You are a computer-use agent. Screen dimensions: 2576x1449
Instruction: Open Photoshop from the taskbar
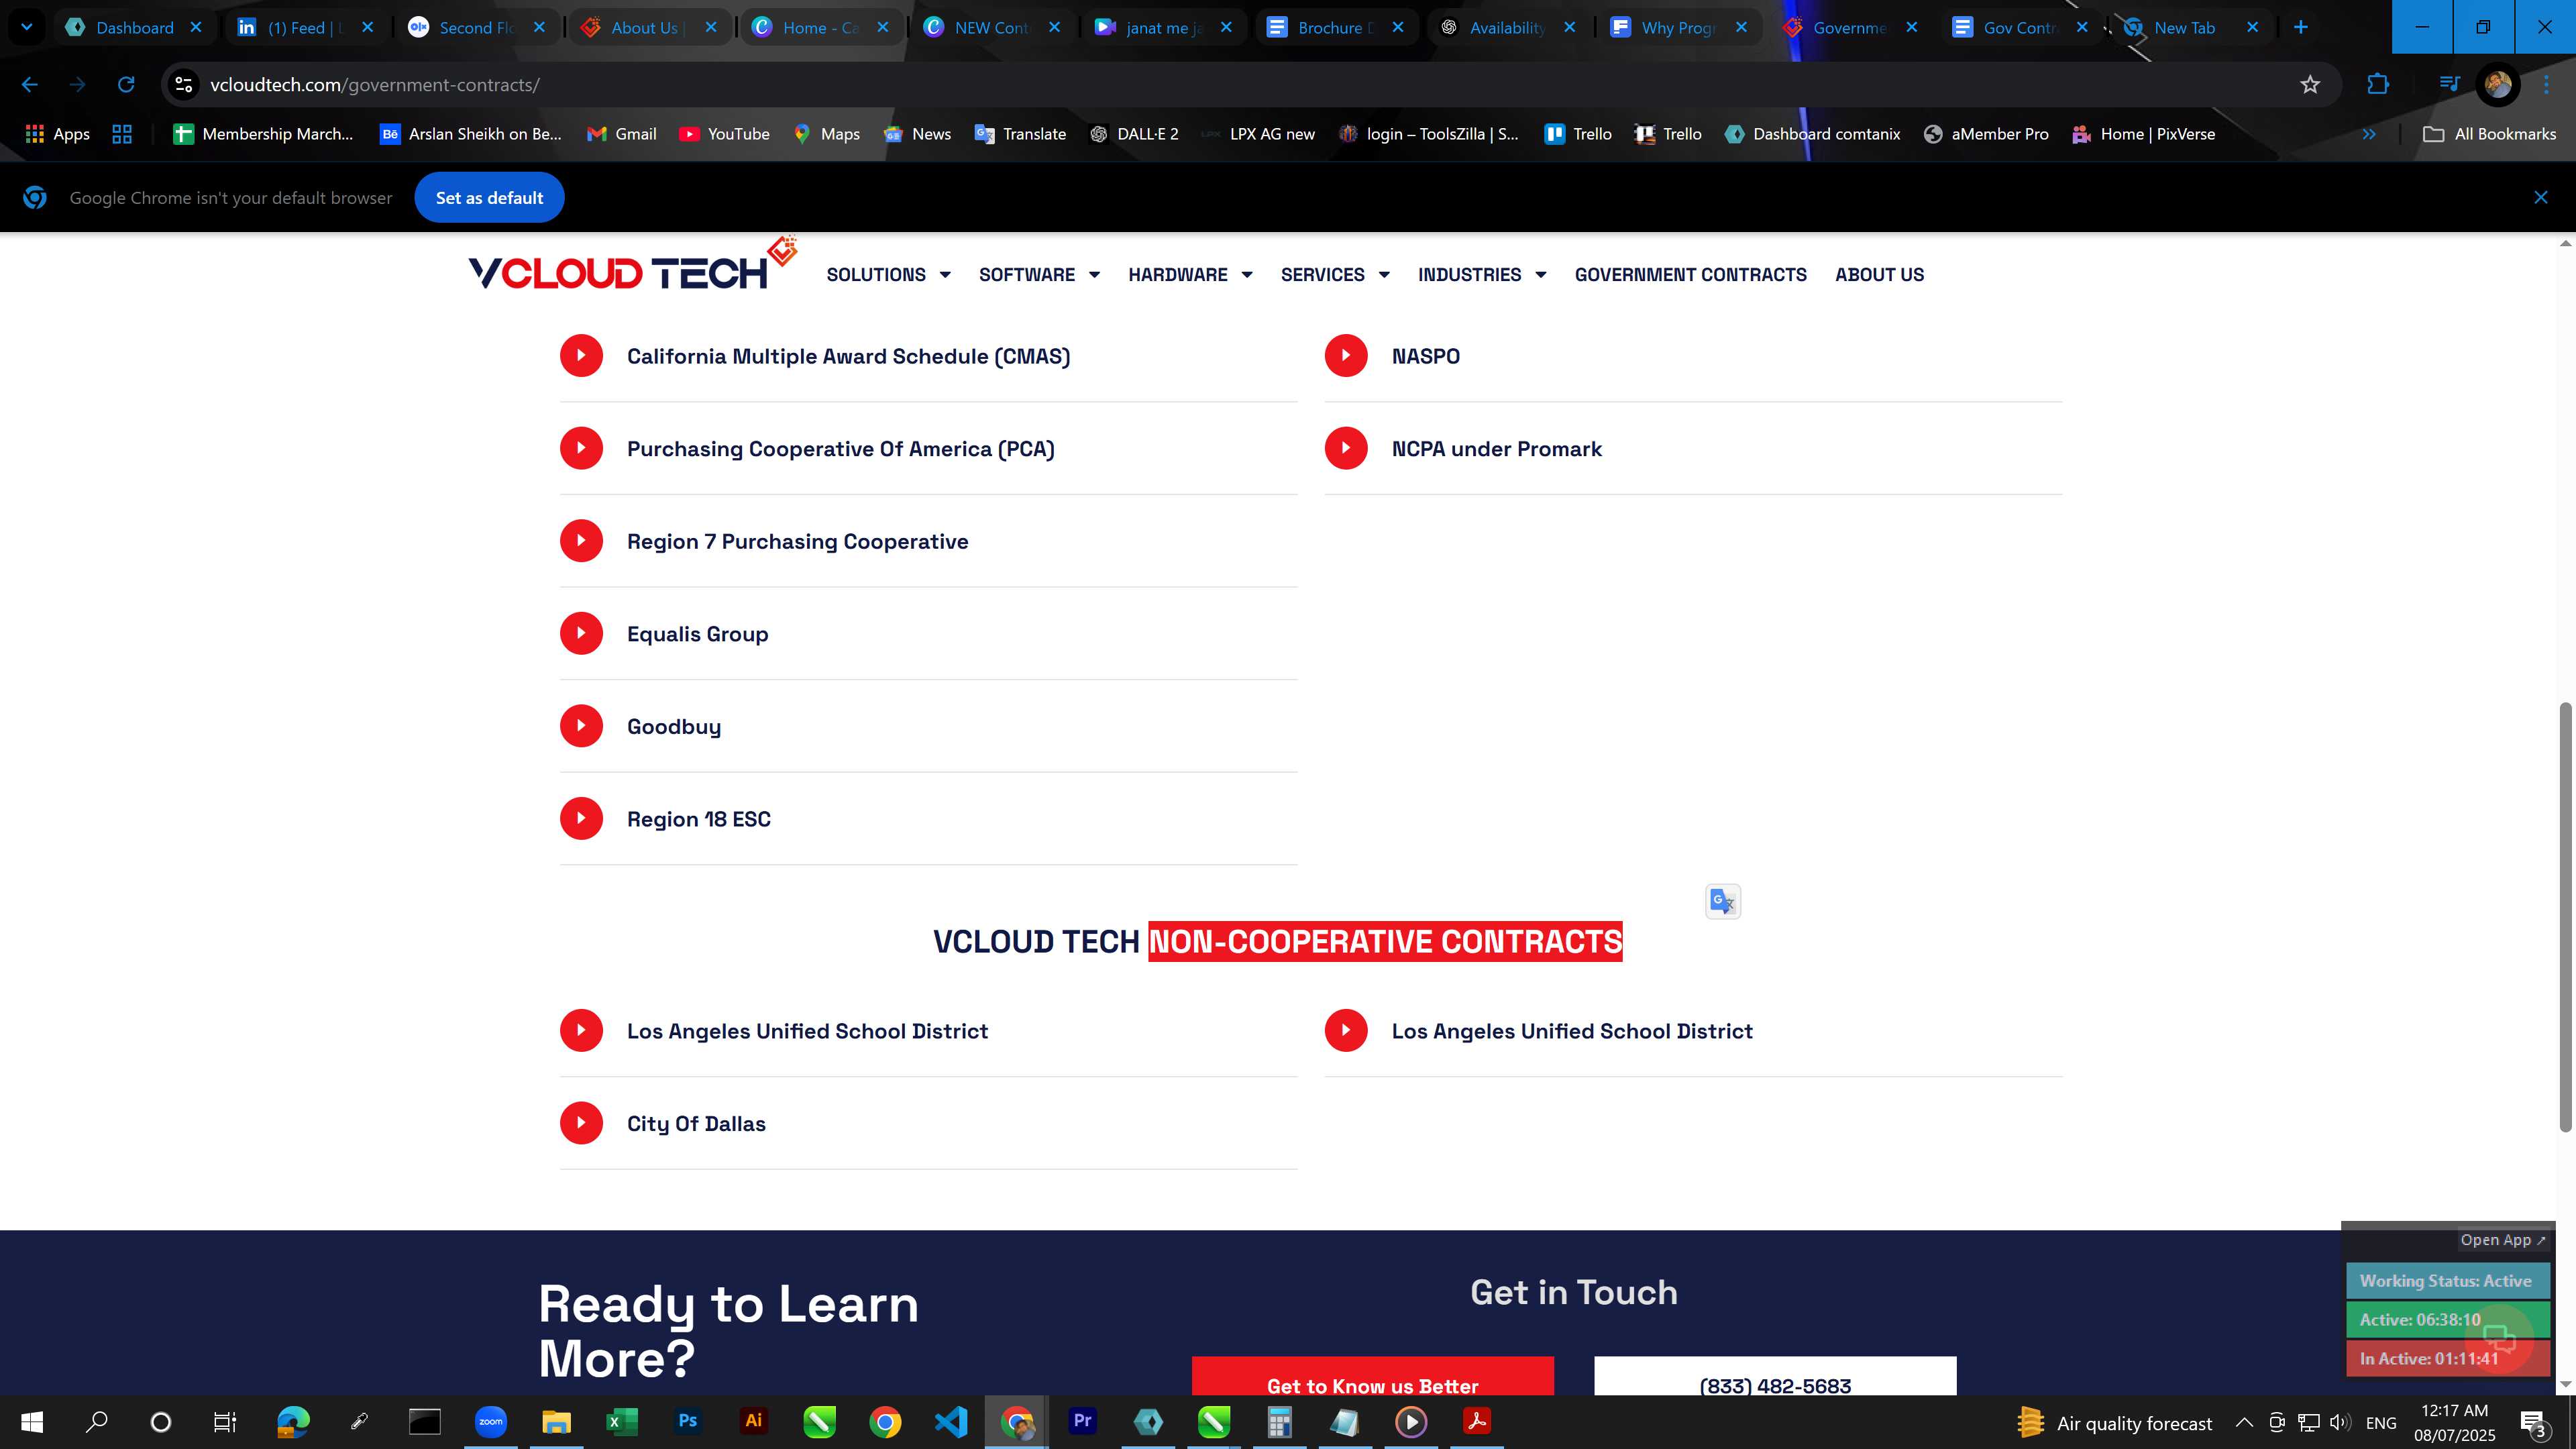click(x=687, y=1421)
